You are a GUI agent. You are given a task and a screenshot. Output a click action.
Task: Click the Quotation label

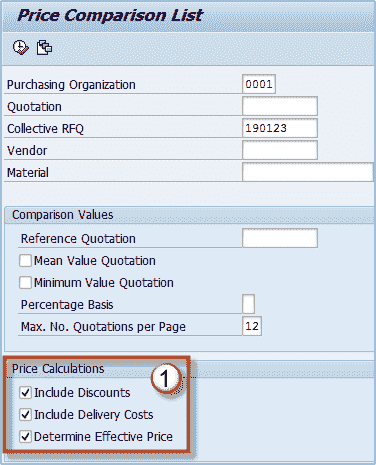(34, 107)
